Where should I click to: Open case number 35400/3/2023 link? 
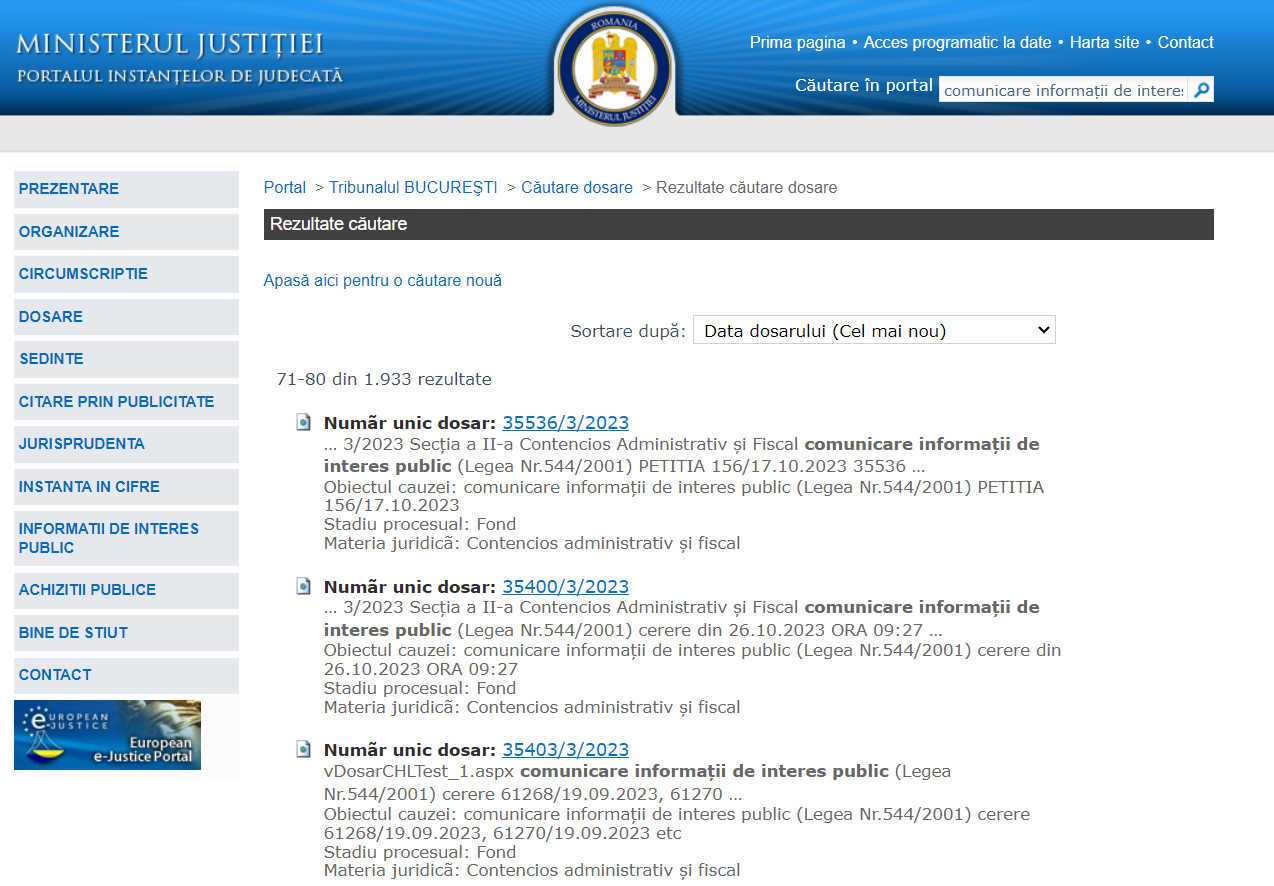pos(566,587)
